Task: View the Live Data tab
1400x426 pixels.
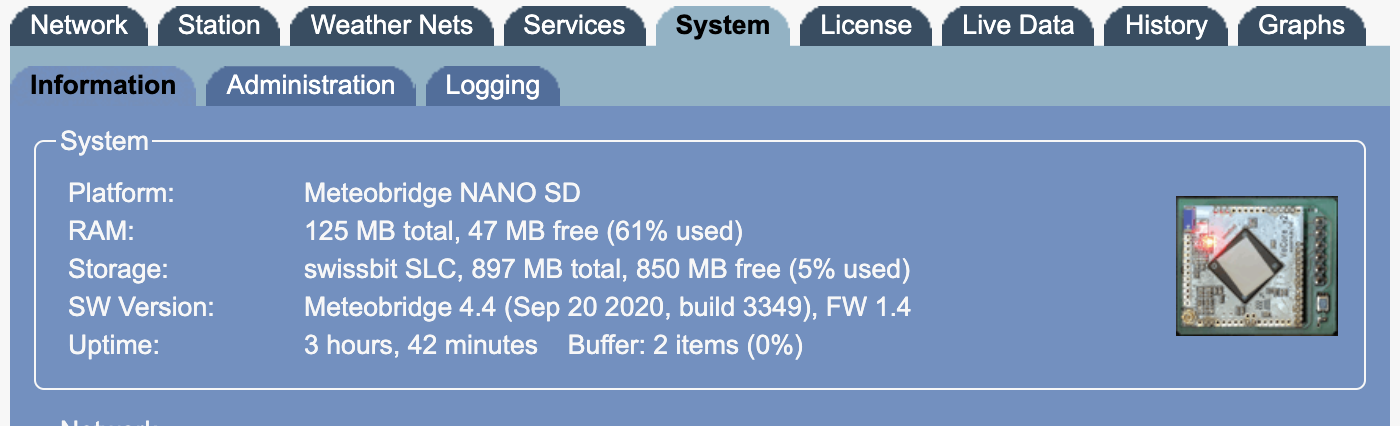Action: 1018,25
